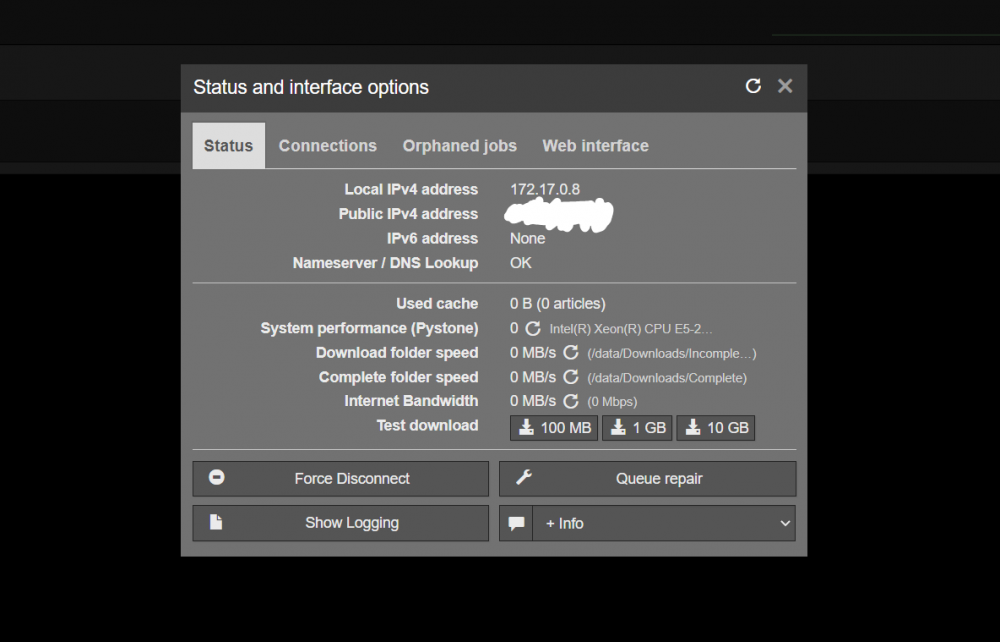Click the System performance (Pystone) label
Image resolution: width=1000 pixels, height=642 pixels.
tap(369, 328)
